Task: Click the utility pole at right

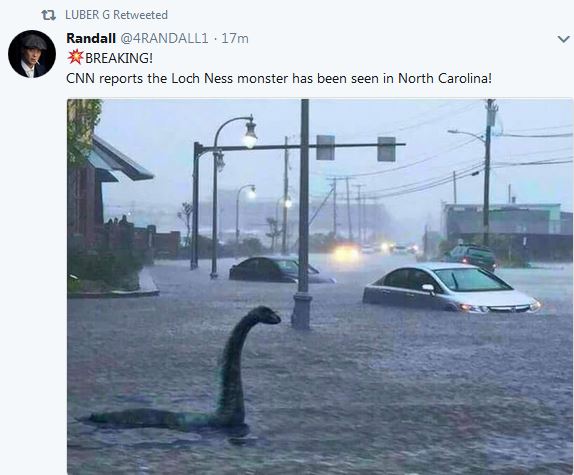Action: [x=488, y=173]
